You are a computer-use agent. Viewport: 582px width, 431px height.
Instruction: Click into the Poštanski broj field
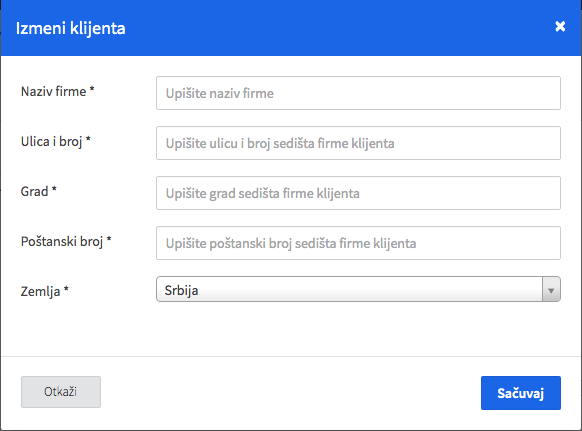[358, 243]
